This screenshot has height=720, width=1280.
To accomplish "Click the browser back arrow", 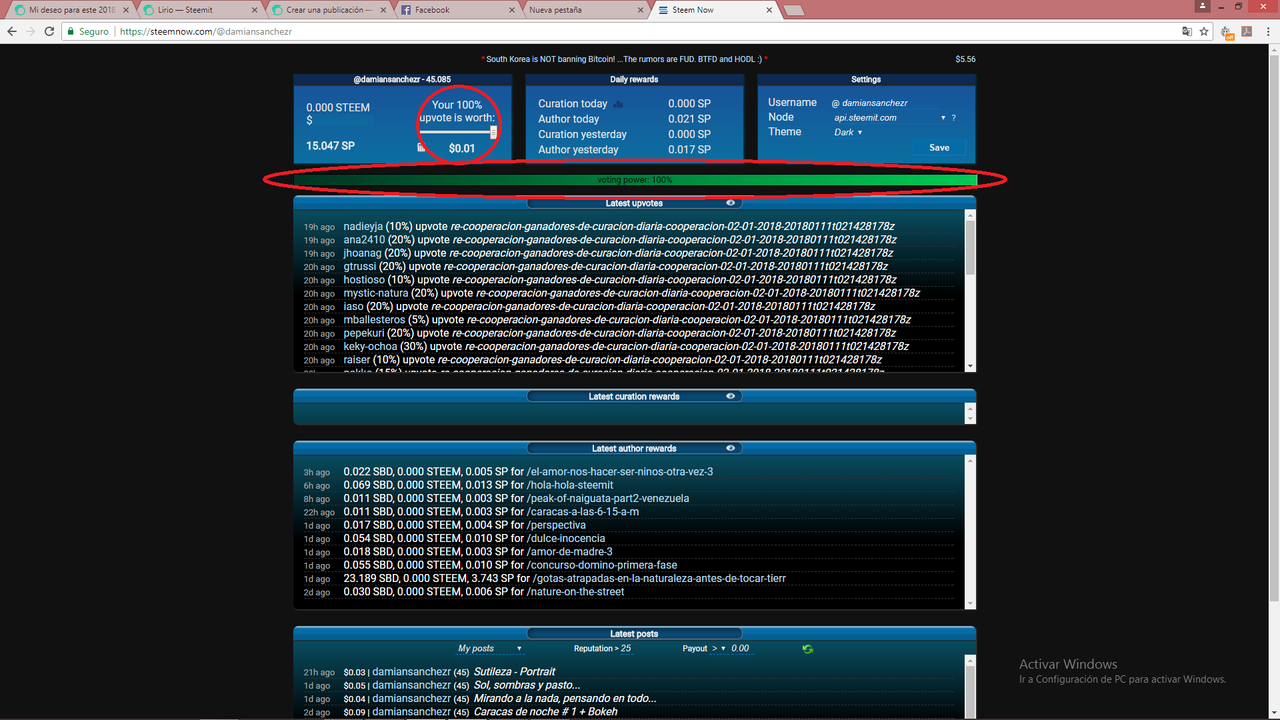I will [x=12, y=32].
